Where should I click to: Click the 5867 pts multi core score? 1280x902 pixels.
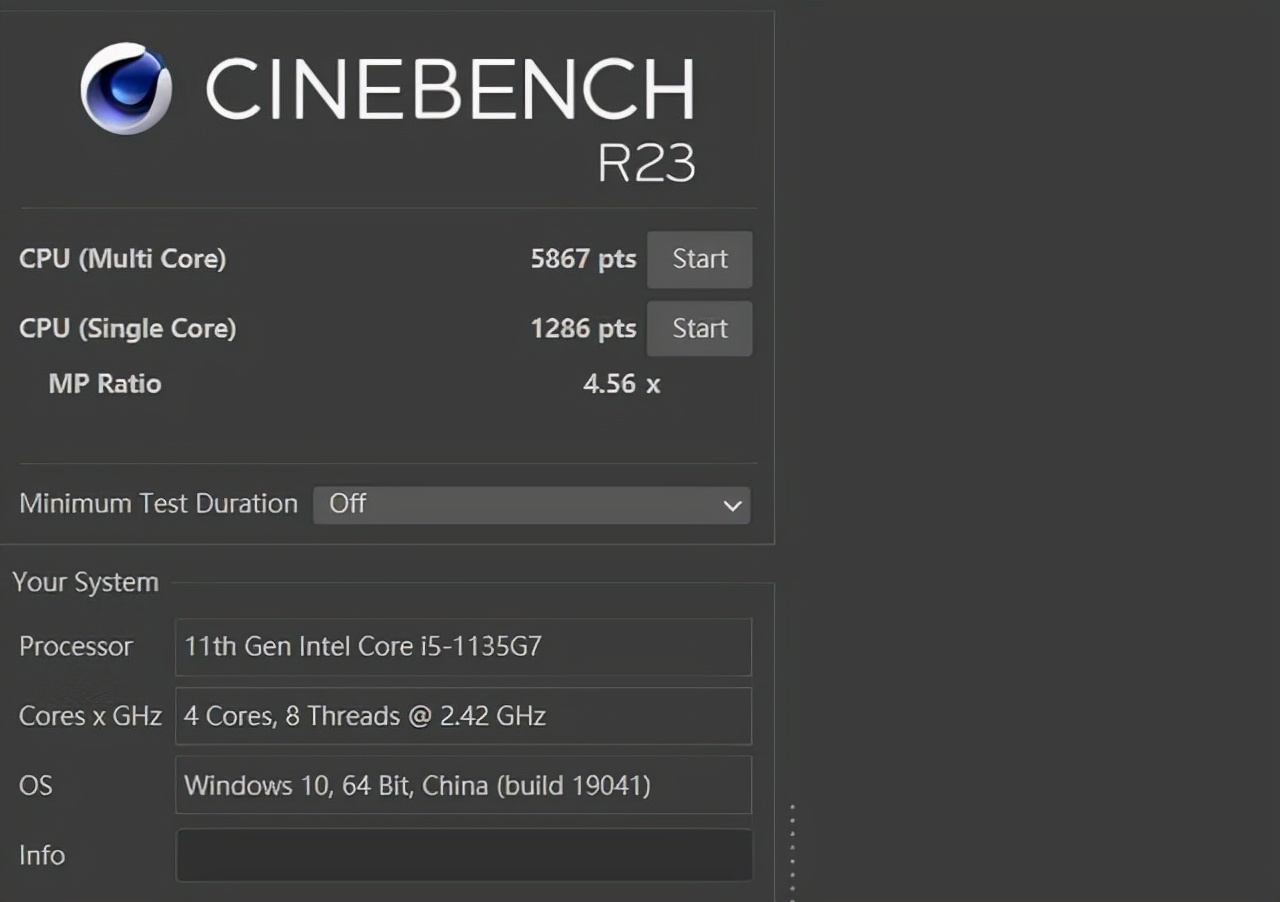point(583,259)
